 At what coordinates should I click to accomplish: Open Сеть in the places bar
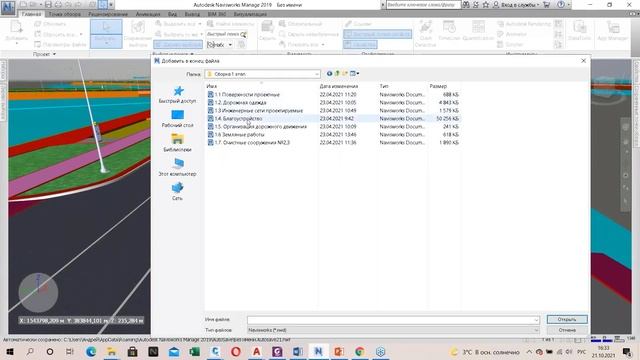pyautogui.click(x=178, y=191)
